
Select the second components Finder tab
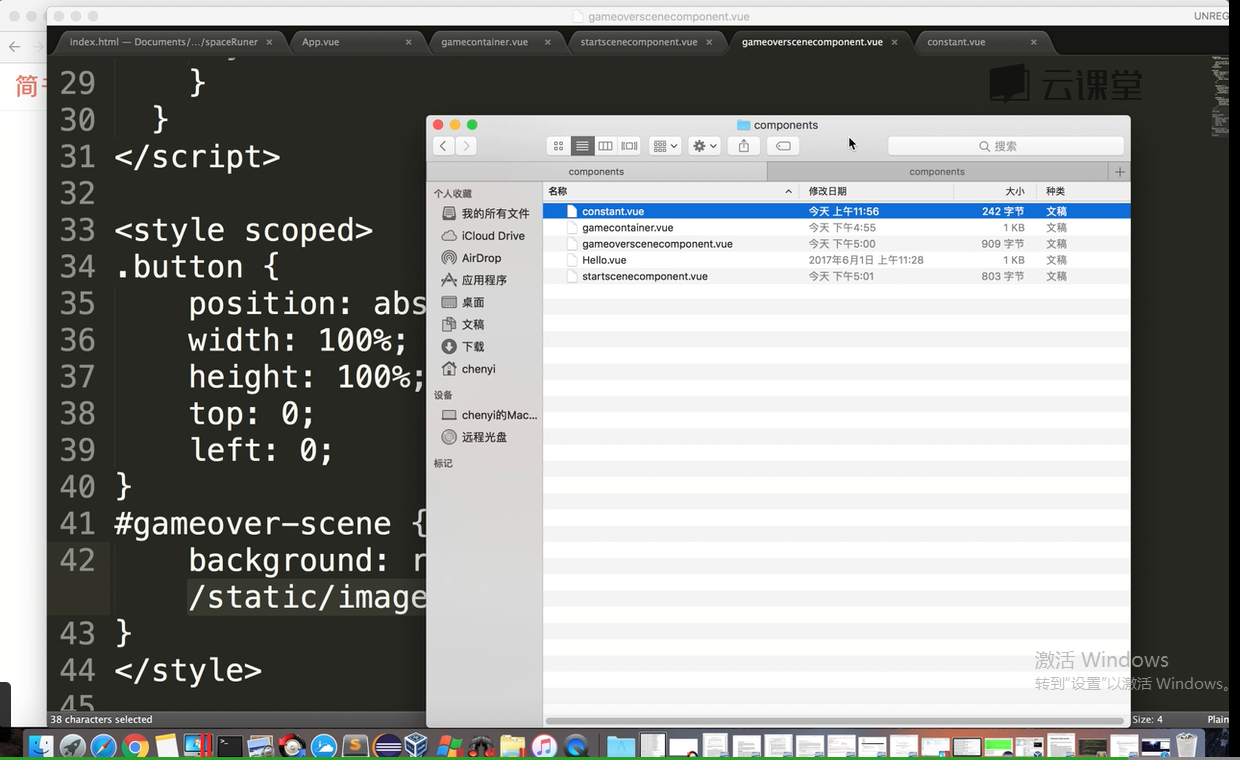click(x=937, y=172)
